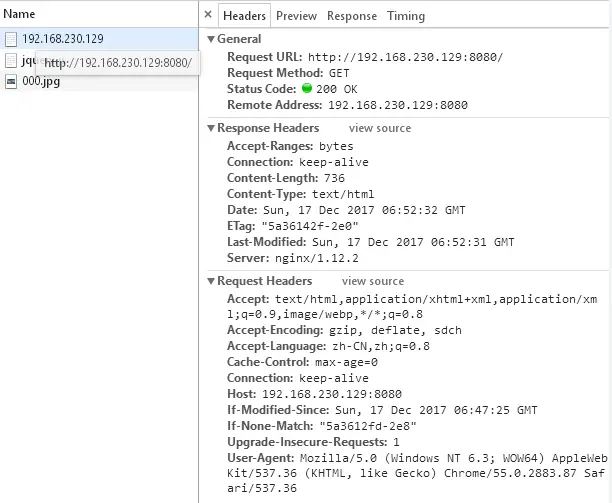Switch to the Preview tab
The height and width of the screenshot is (503, 612).
(296, 16)
